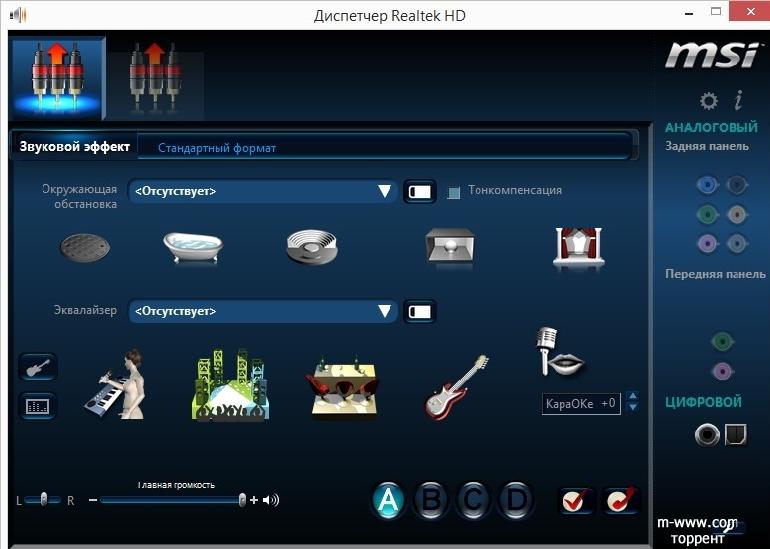770x549 pixels.
Task: Select sound profile button A
Action: coord(388,500)
